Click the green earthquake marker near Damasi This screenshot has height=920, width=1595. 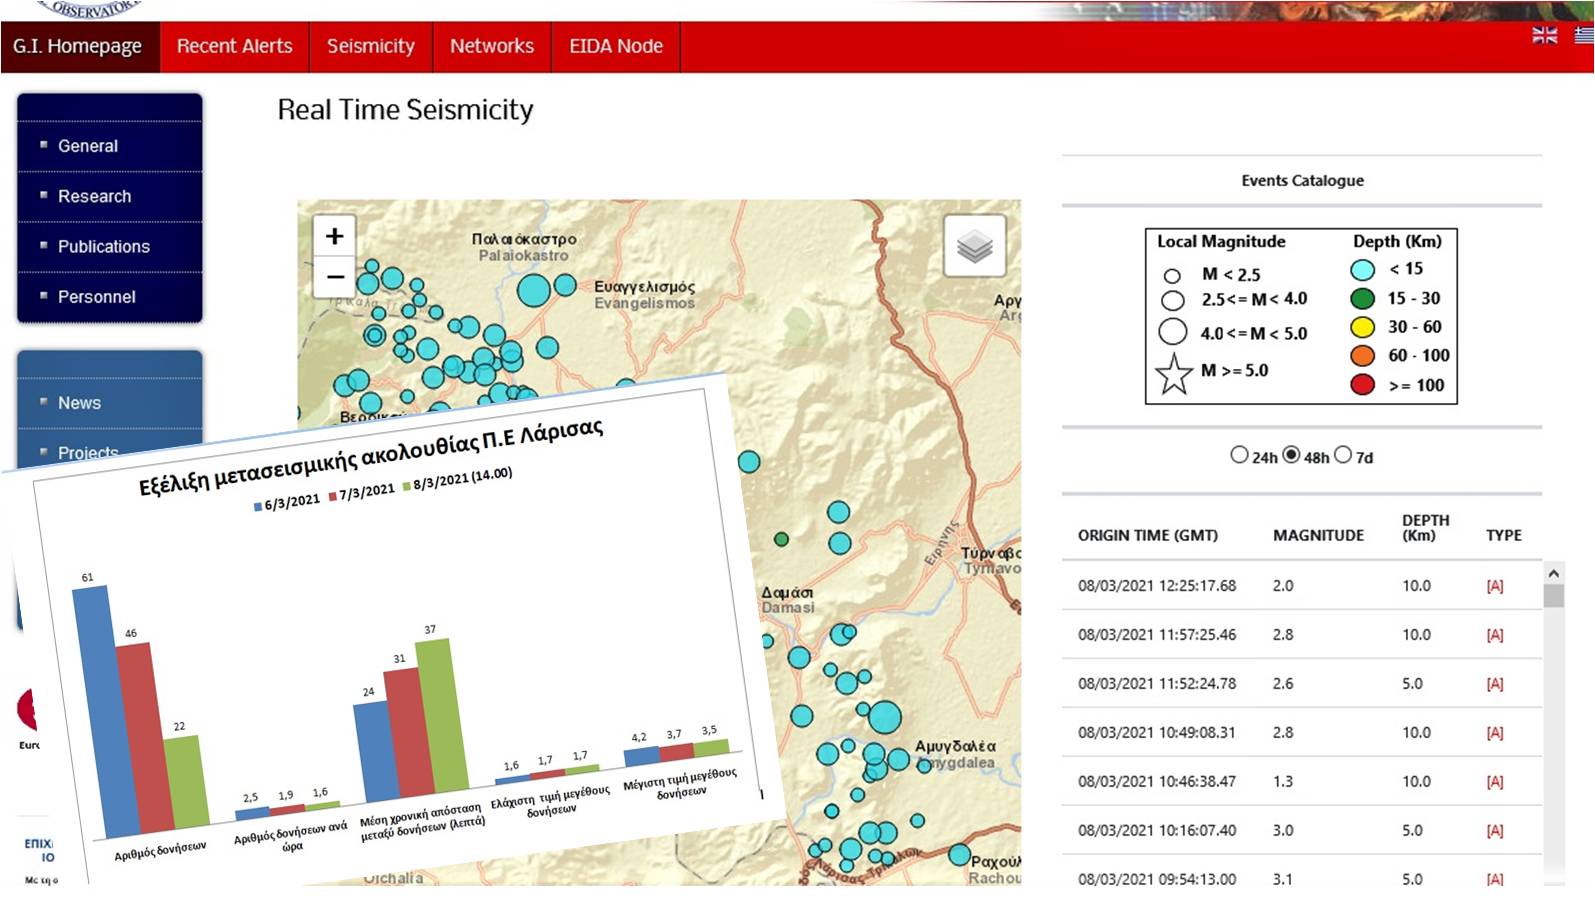(781, 539)
